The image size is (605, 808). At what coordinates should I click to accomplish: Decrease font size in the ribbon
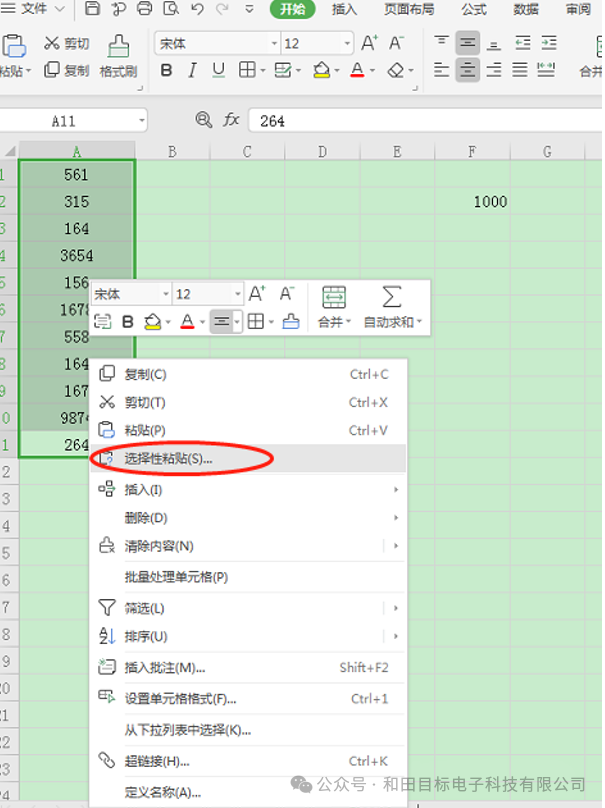pyautogui.click(x=396, y=43)
